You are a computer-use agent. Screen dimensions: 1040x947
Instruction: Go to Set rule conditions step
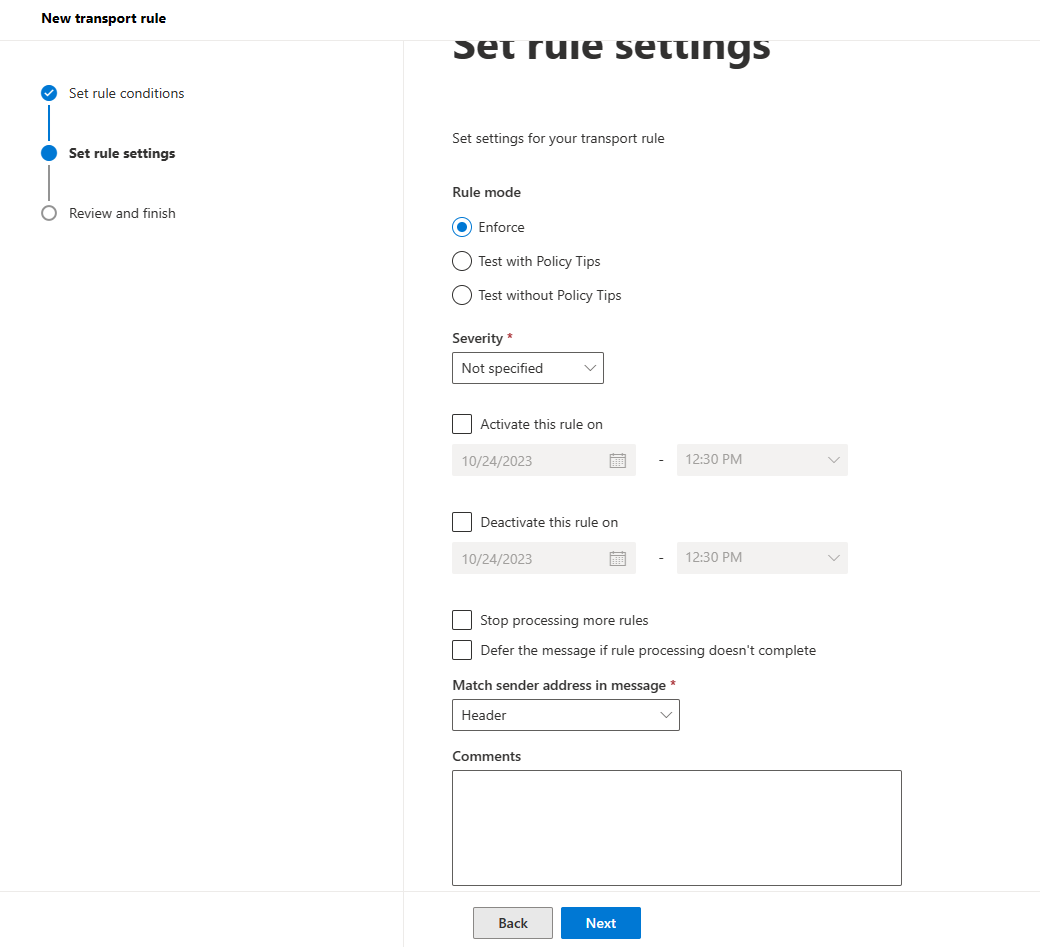click(x=126, y=93)
